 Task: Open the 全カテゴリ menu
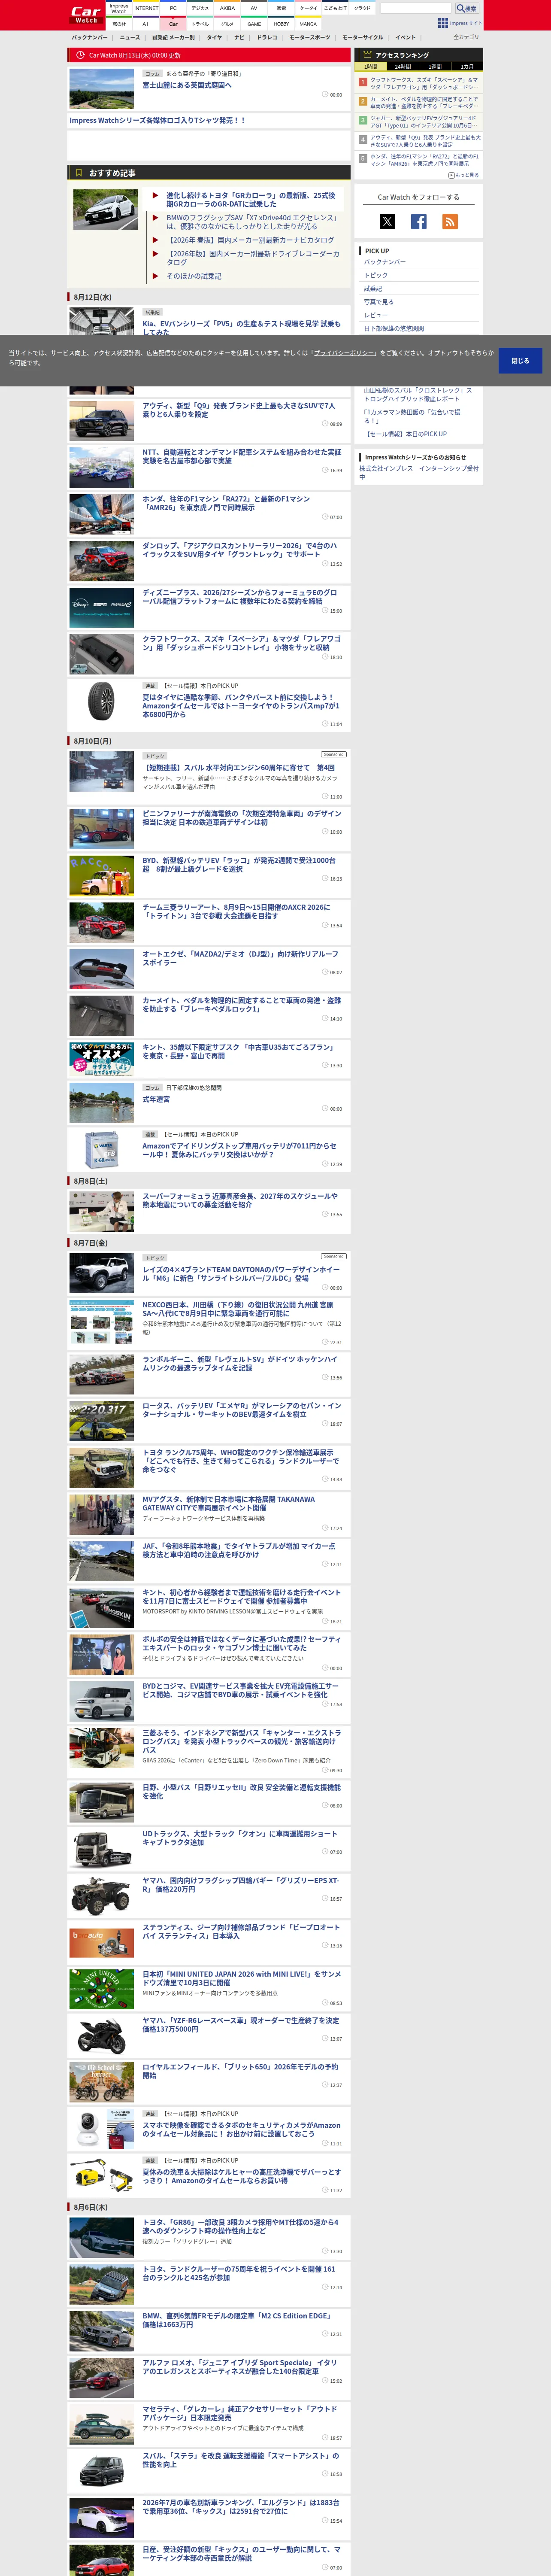466,37
